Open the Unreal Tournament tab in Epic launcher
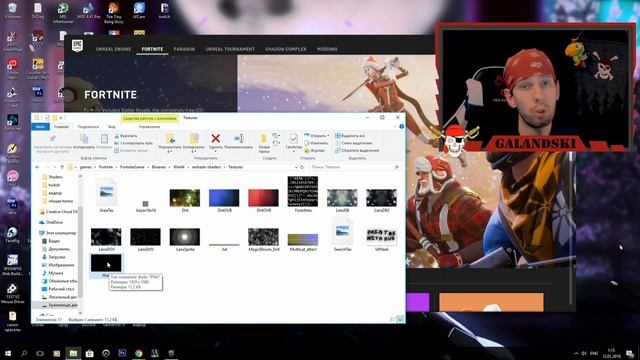 [230, 49]
